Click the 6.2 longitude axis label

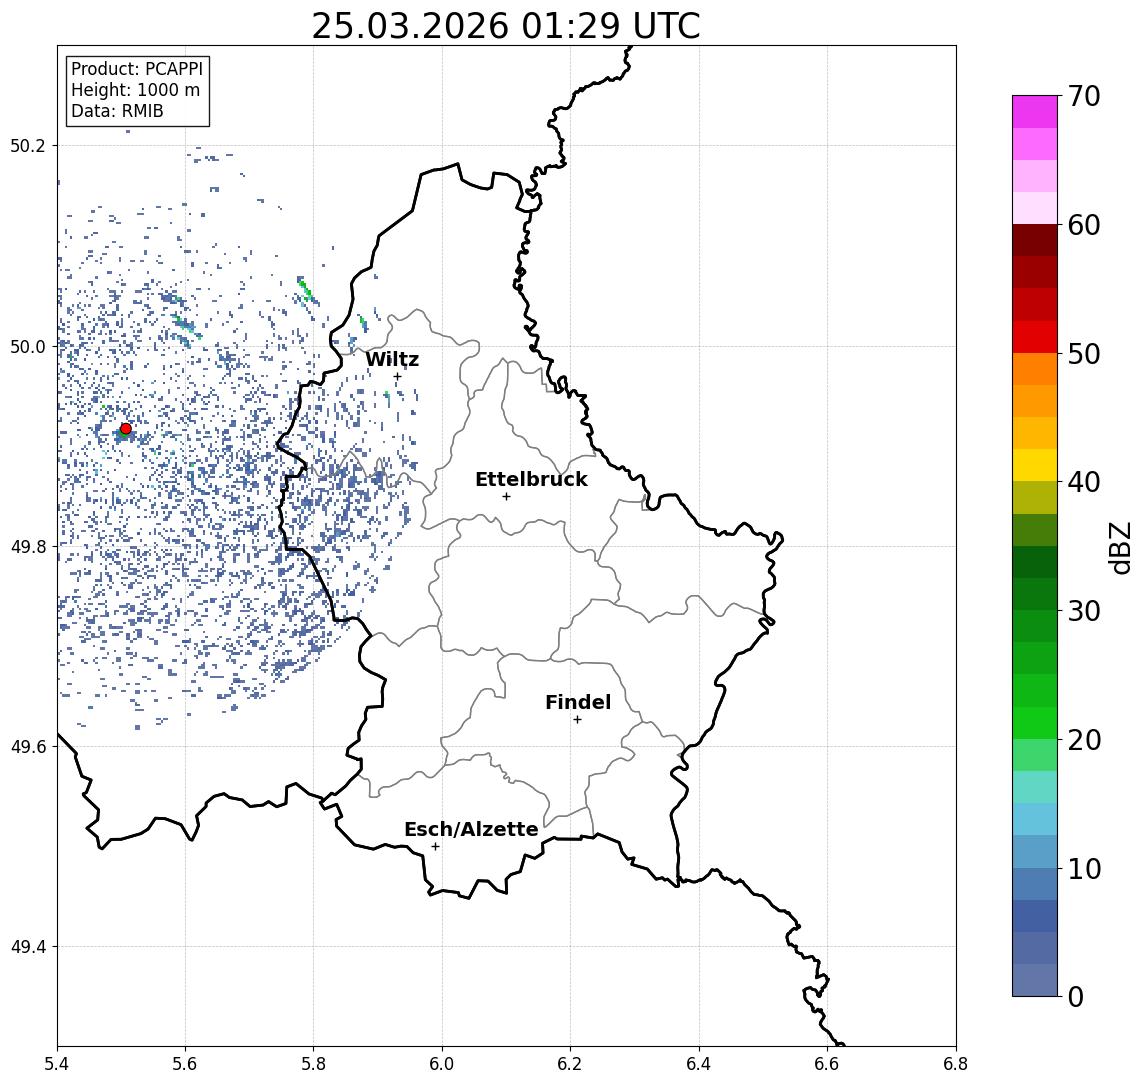[570, 1064]
